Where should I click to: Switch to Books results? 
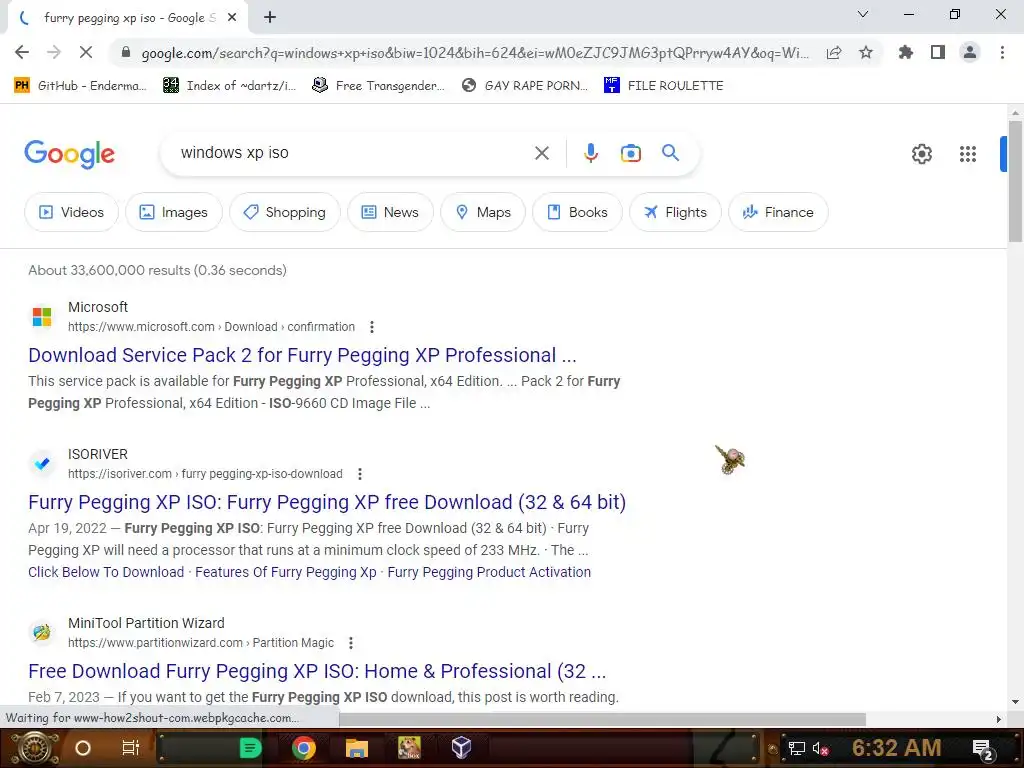(577, 212)
